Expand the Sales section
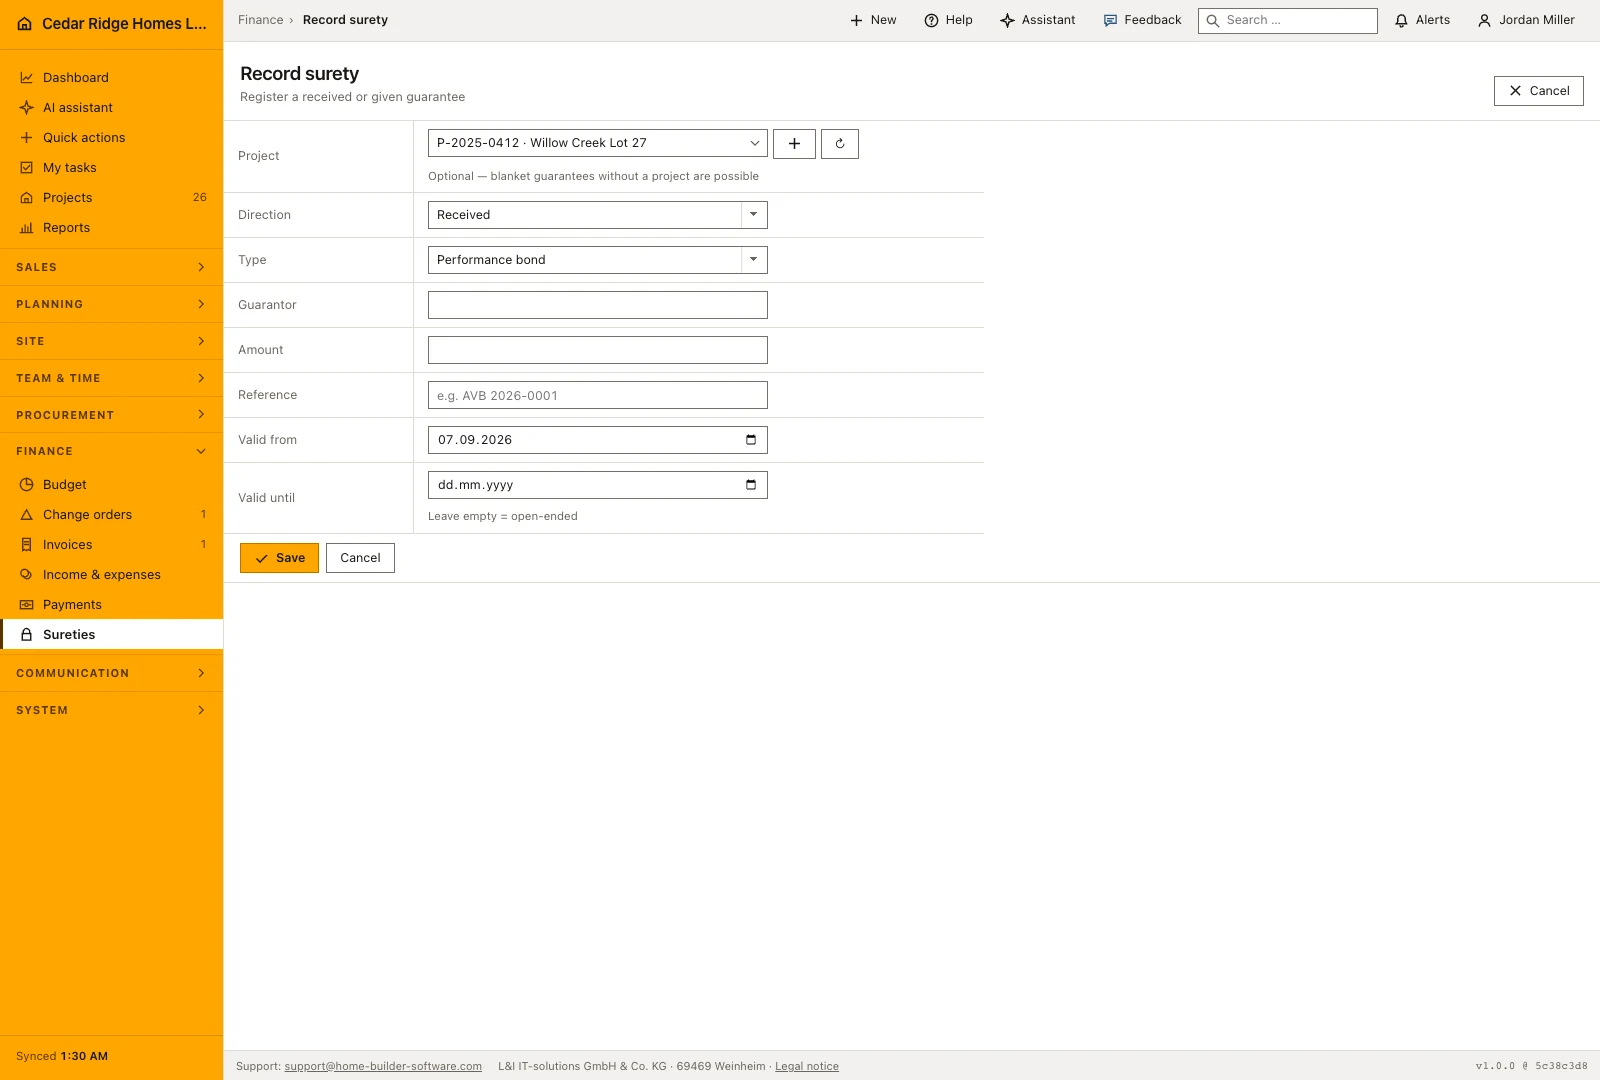 (111, 267)
